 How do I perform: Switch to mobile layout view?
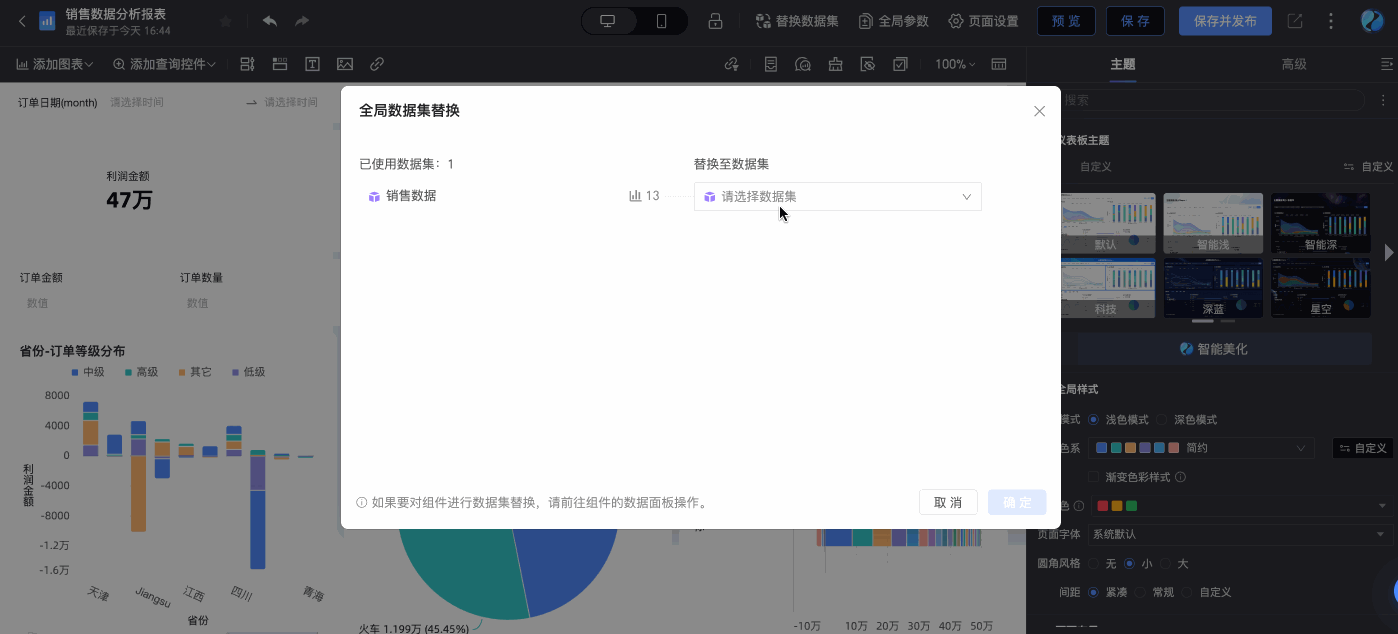tap(661, 21)
